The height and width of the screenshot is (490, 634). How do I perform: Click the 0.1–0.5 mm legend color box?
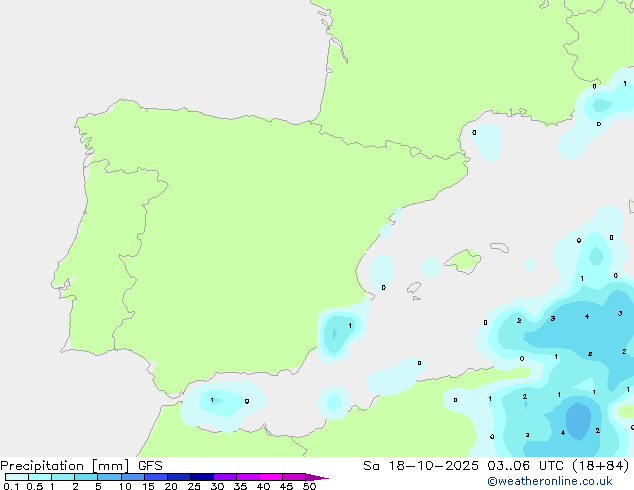pyautogui.click(x=17, y=477)
